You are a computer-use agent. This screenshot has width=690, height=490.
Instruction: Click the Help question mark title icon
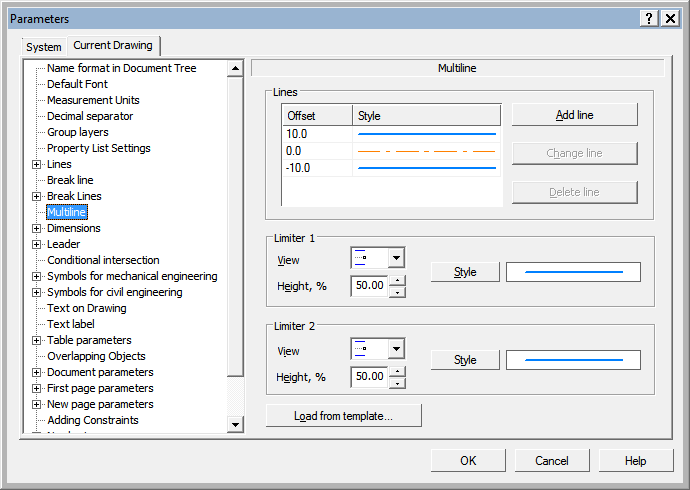click(x=648, y=19)
